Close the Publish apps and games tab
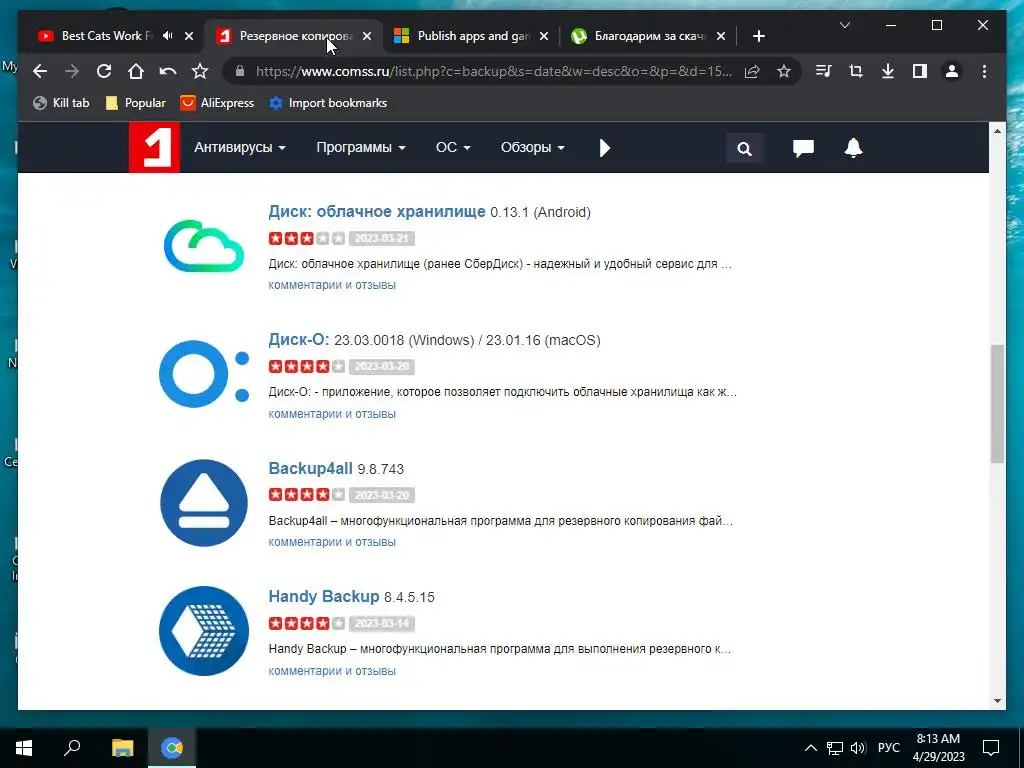 [545, 36]
